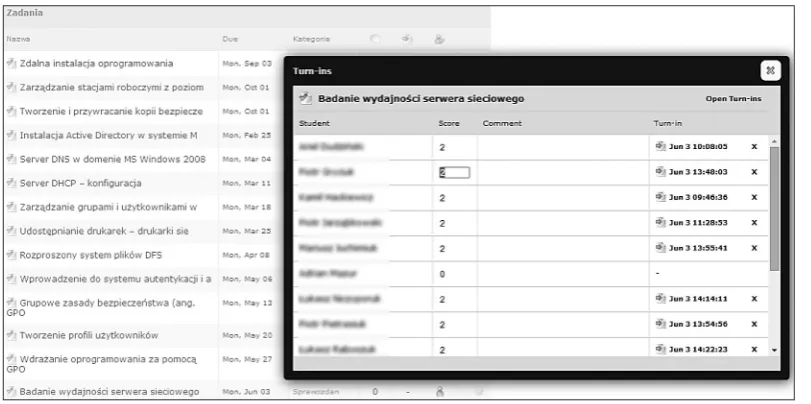Click the Open Turn-ins link
The image size is (811, 404).
[x=733, y=98]
